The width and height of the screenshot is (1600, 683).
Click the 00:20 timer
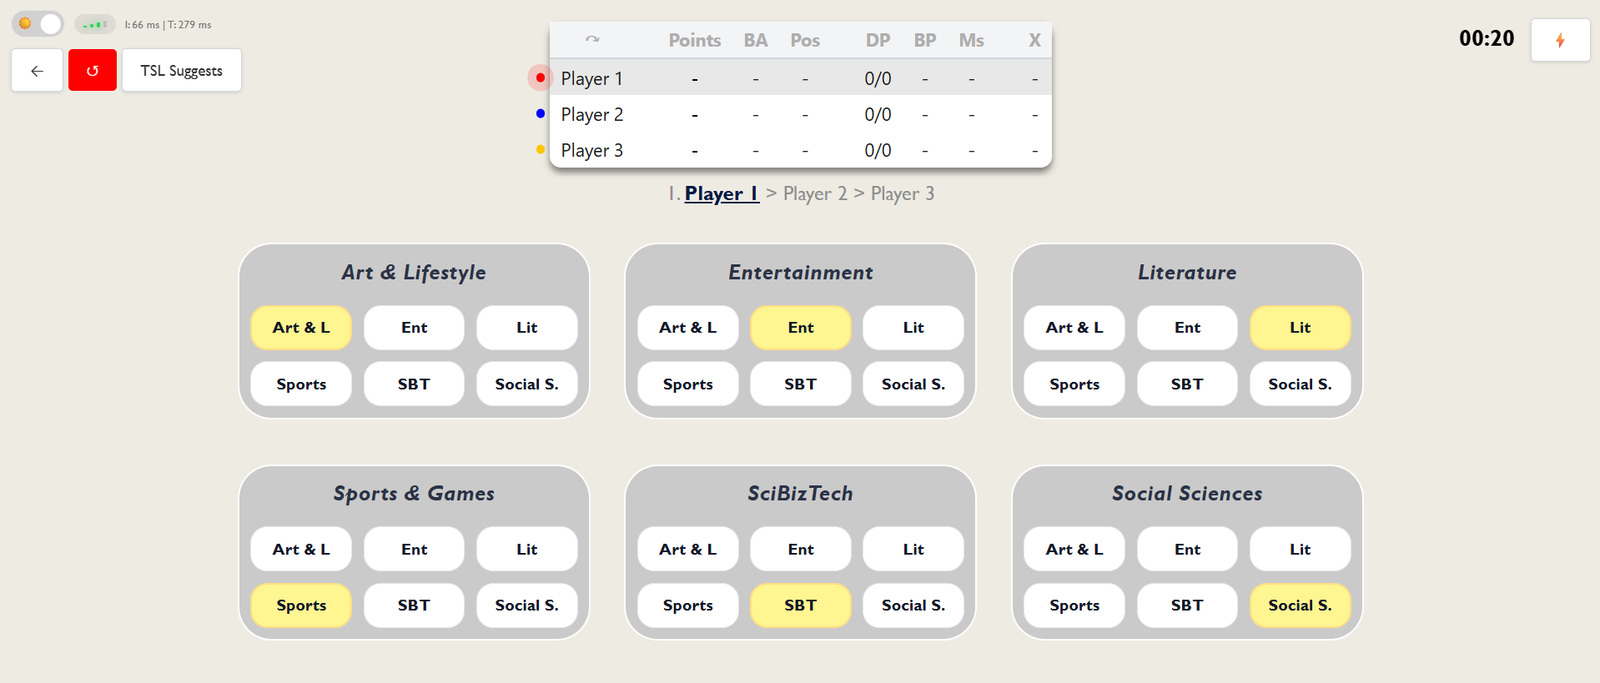(x=1487, y=39)
